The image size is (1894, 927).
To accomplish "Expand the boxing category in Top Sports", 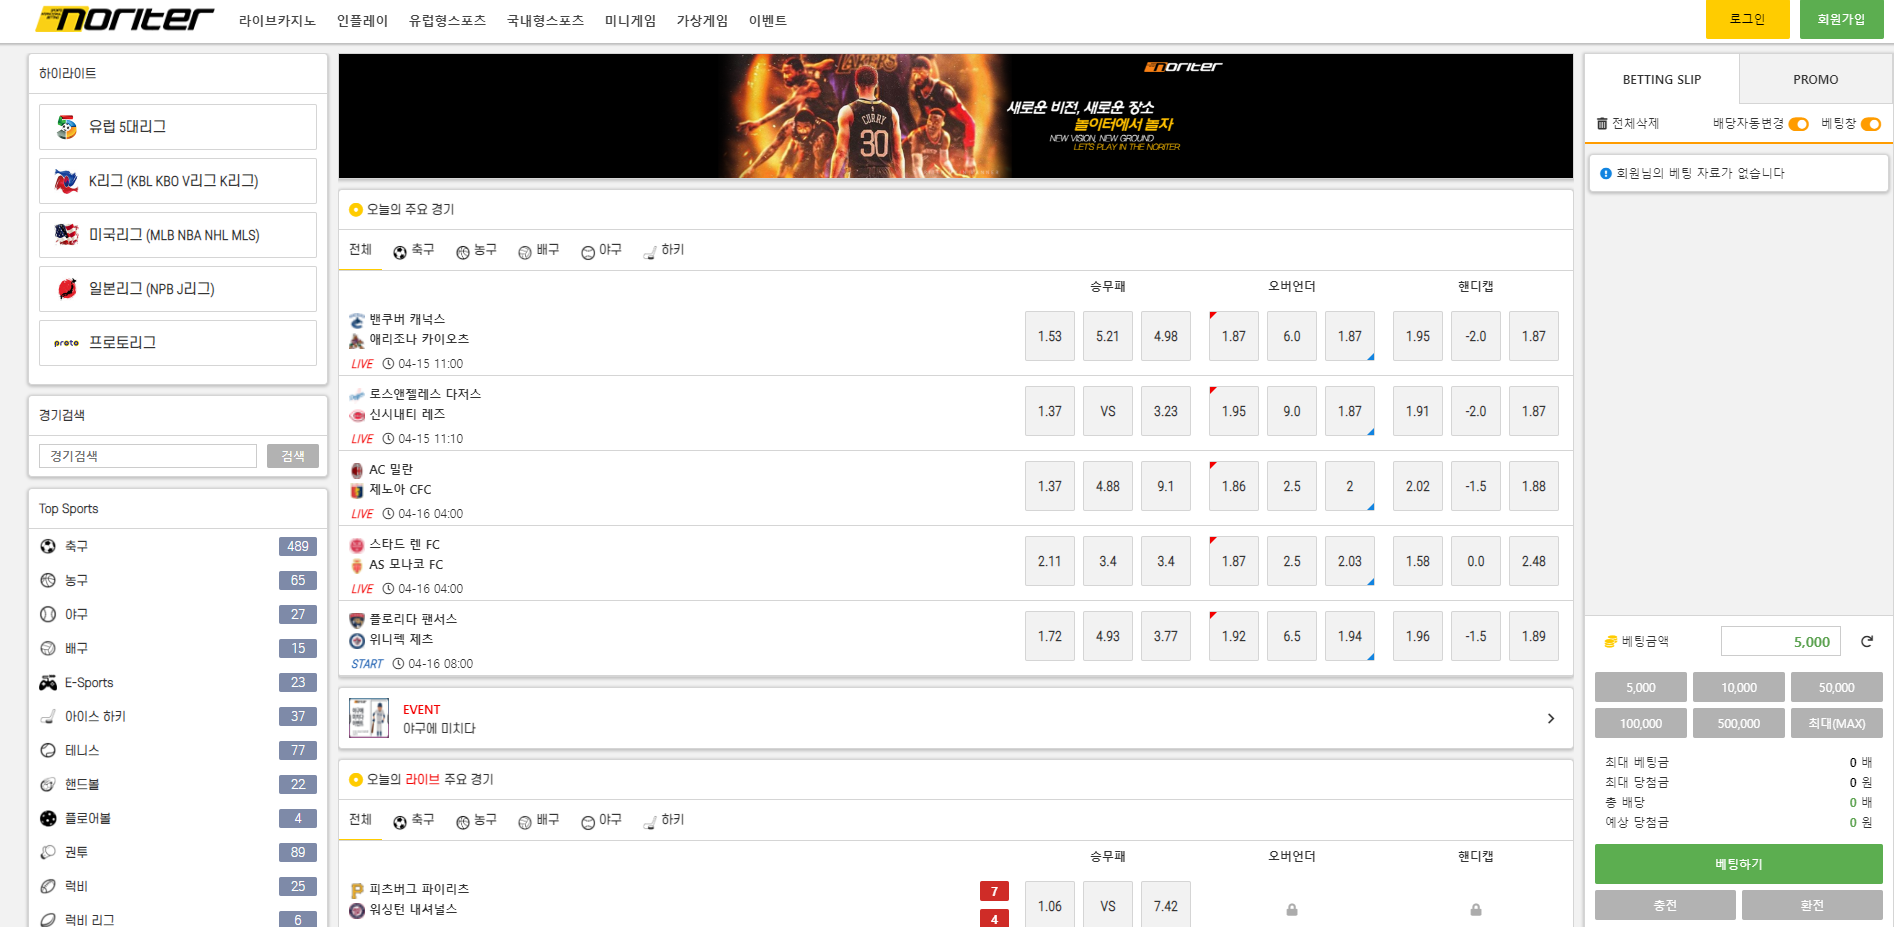I will tap(76, 853).
